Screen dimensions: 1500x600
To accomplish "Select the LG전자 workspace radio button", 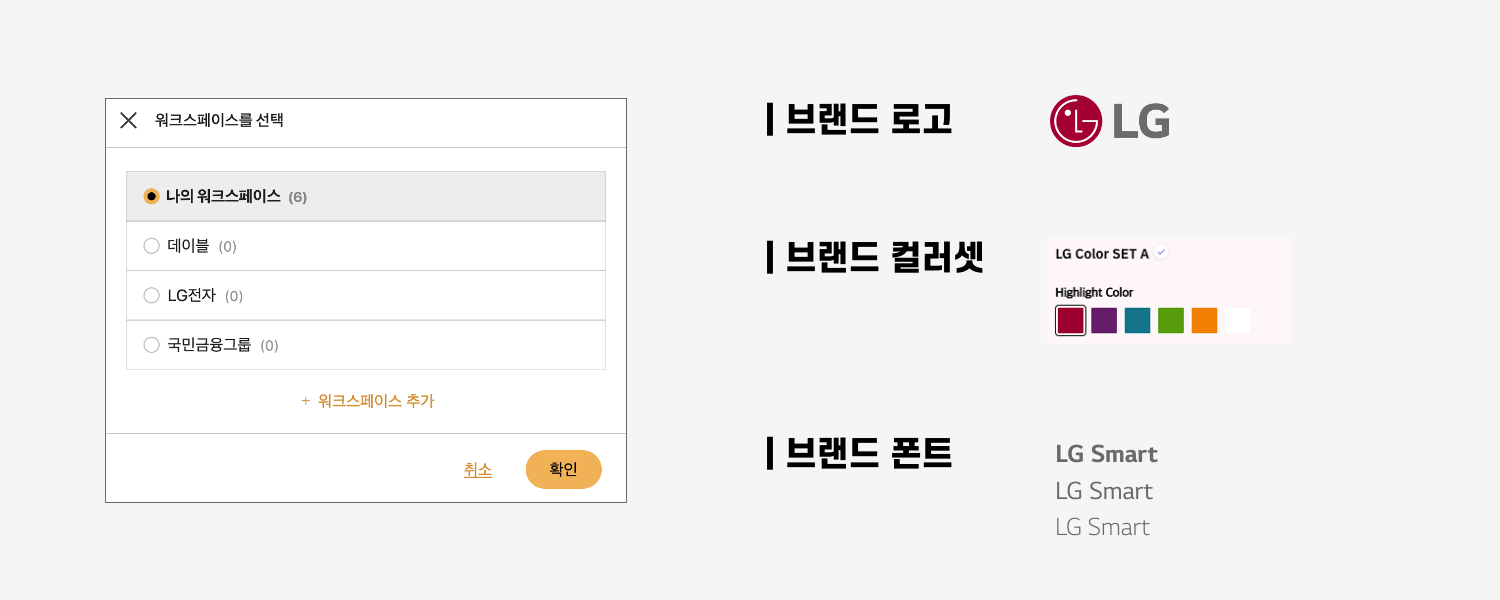I will [153, 295].
